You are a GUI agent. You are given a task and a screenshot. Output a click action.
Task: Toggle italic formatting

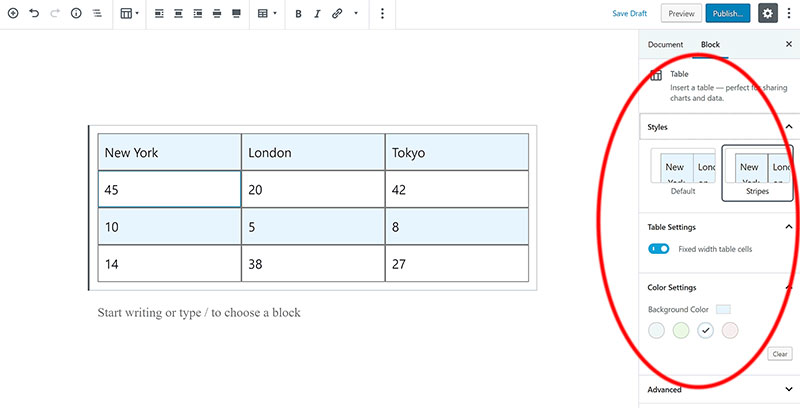[x=317, y=14]
